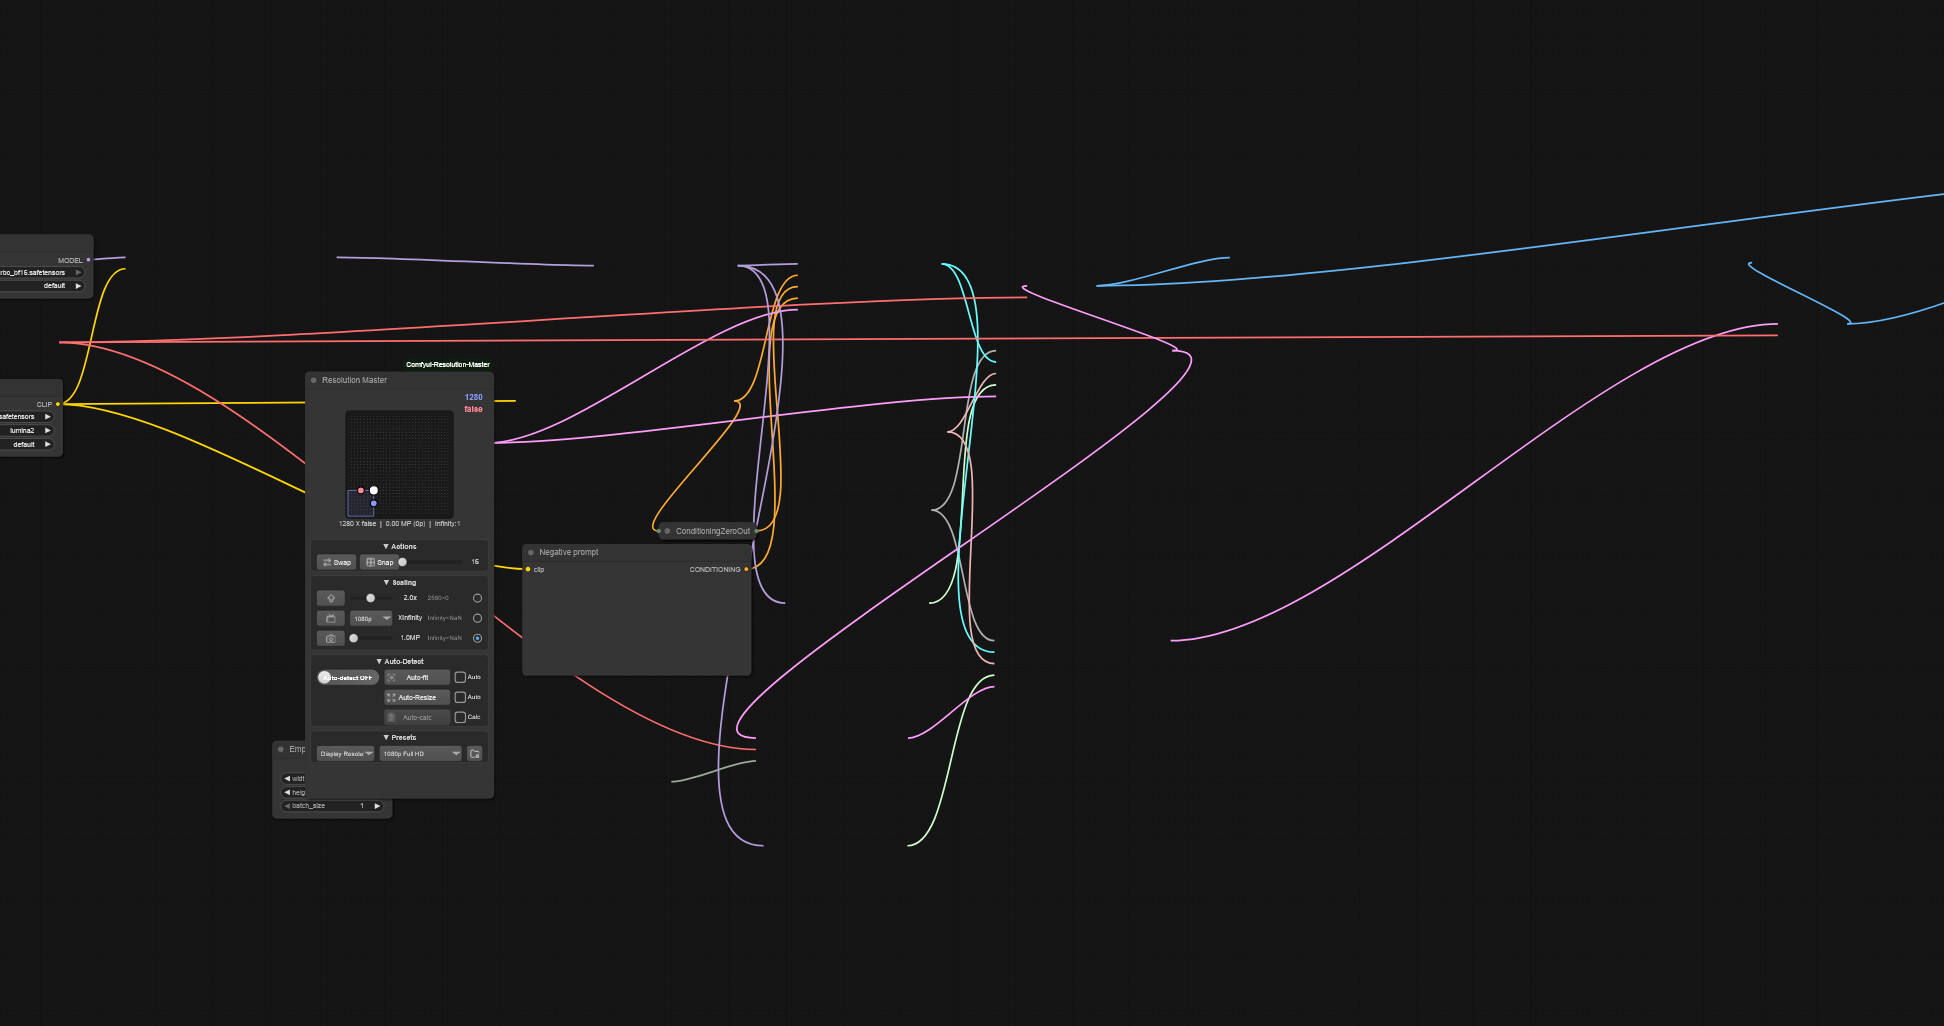Click the CONDITIONING output socket on Negative prompt

[746, 569]
